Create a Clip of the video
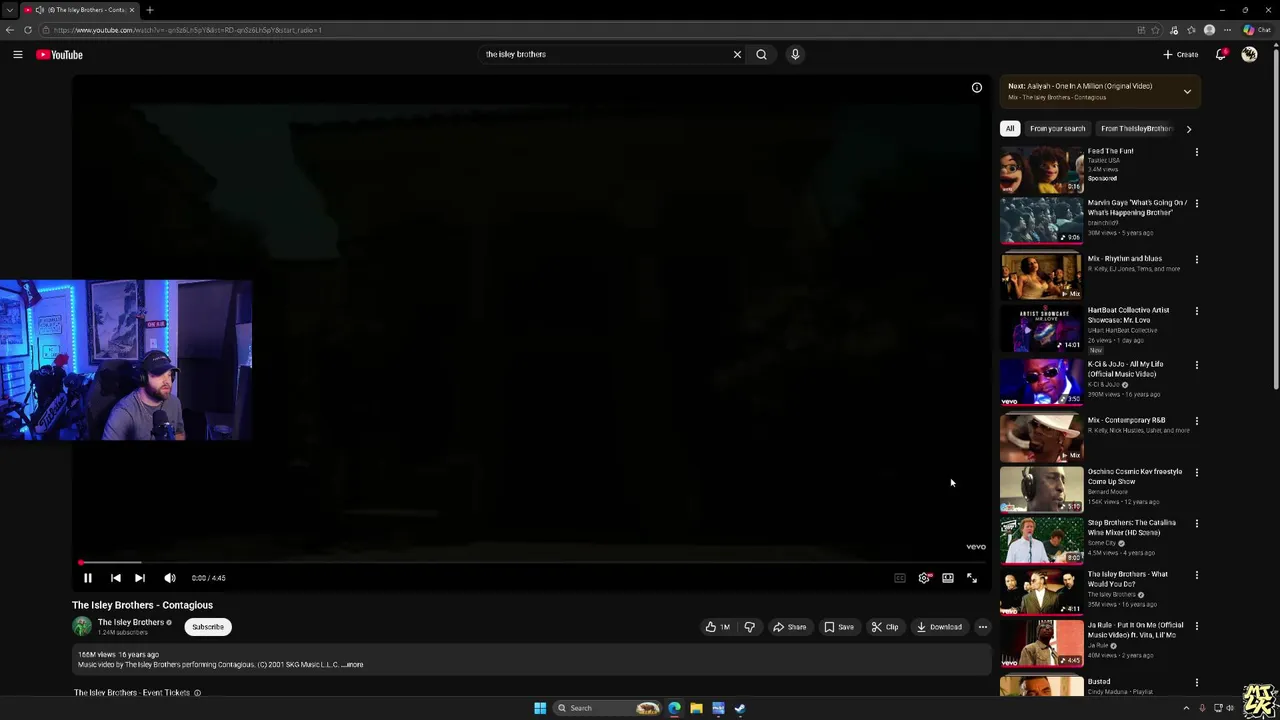This screenshot has height=720, width=1280. point(885,627)
